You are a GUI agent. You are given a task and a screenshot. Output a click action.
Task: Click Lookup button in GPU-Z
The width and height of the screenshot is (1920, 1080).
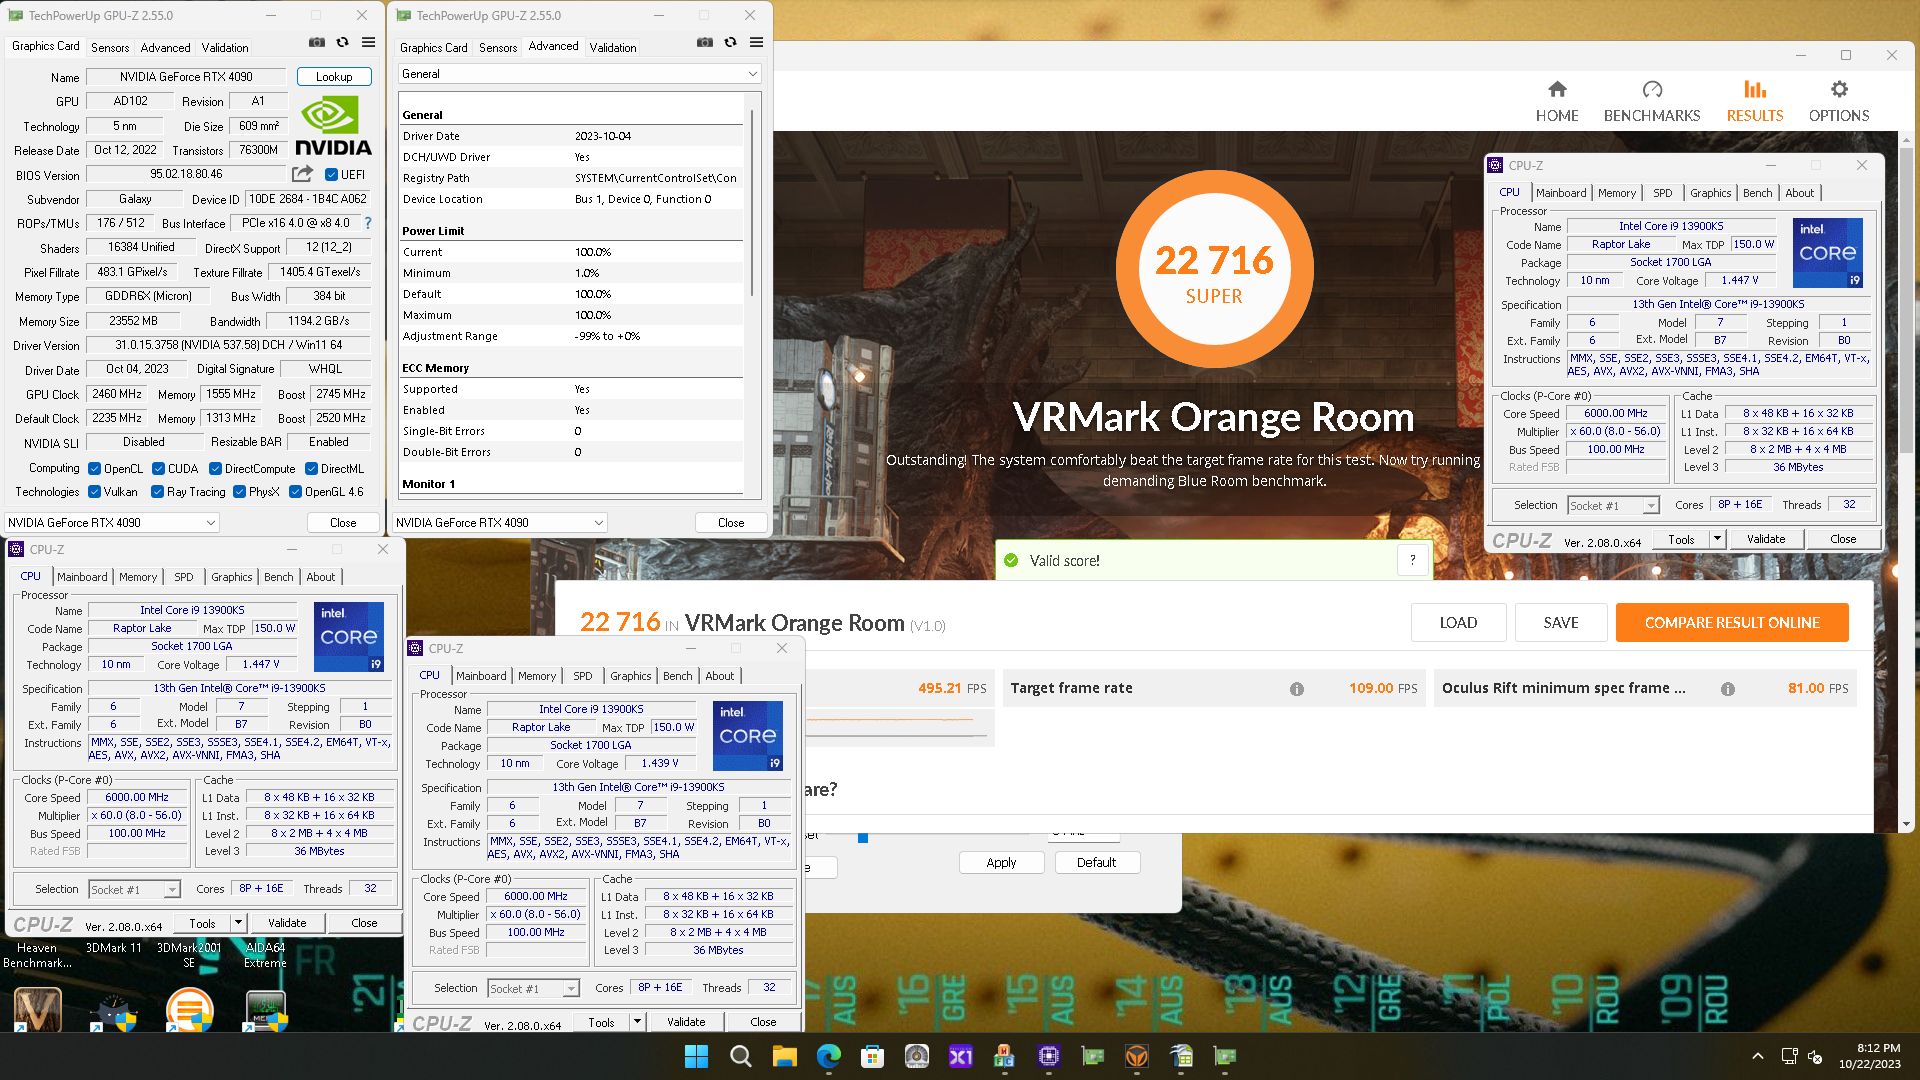334,77
